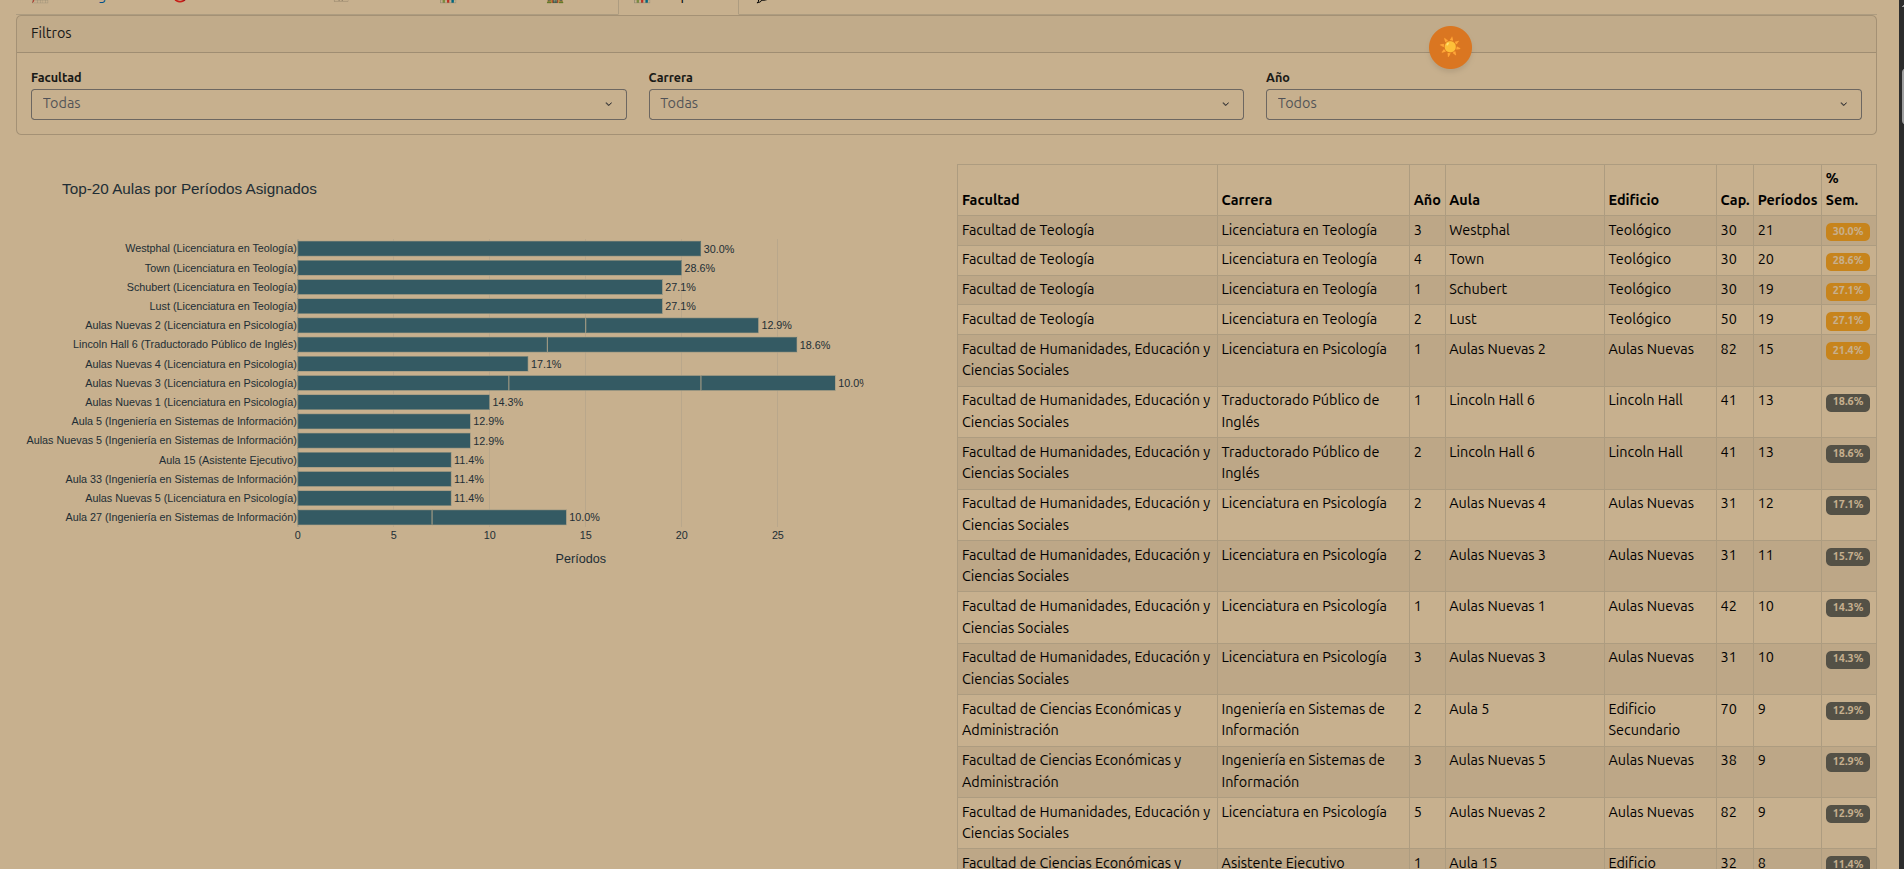Viewport: 1904px width, 869px height.
Task: Click the Períodos column header
Action: pyautogui.click(x=1786, y=200)
